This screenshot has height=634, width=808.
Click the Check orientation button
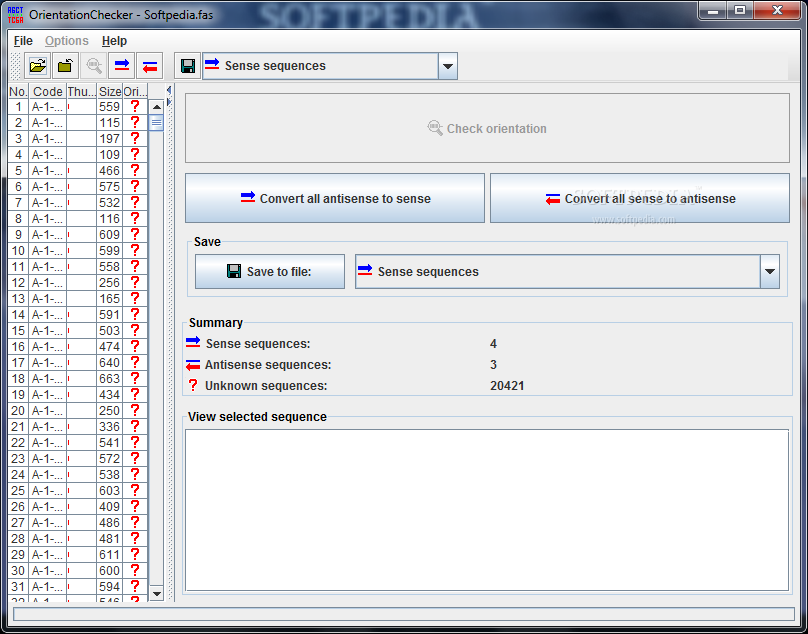click(487, 128)
